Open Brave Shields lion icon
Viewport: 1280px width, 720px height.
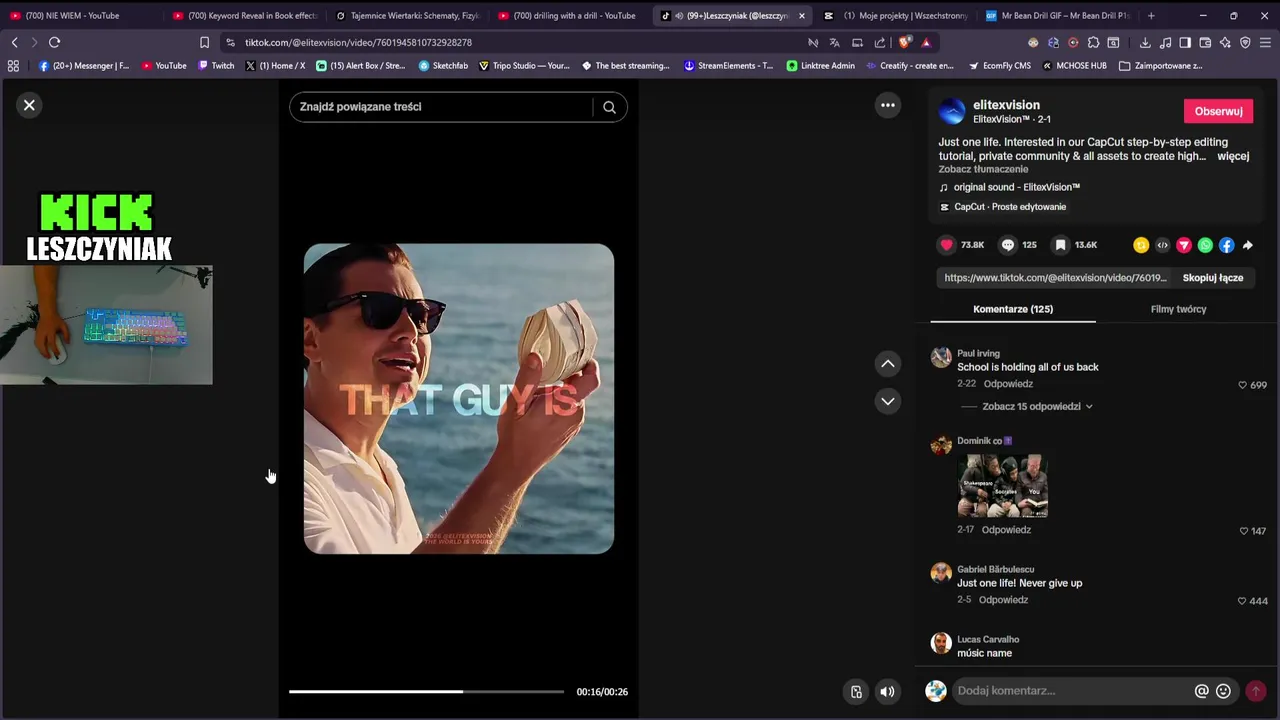(x=905, y=42)
